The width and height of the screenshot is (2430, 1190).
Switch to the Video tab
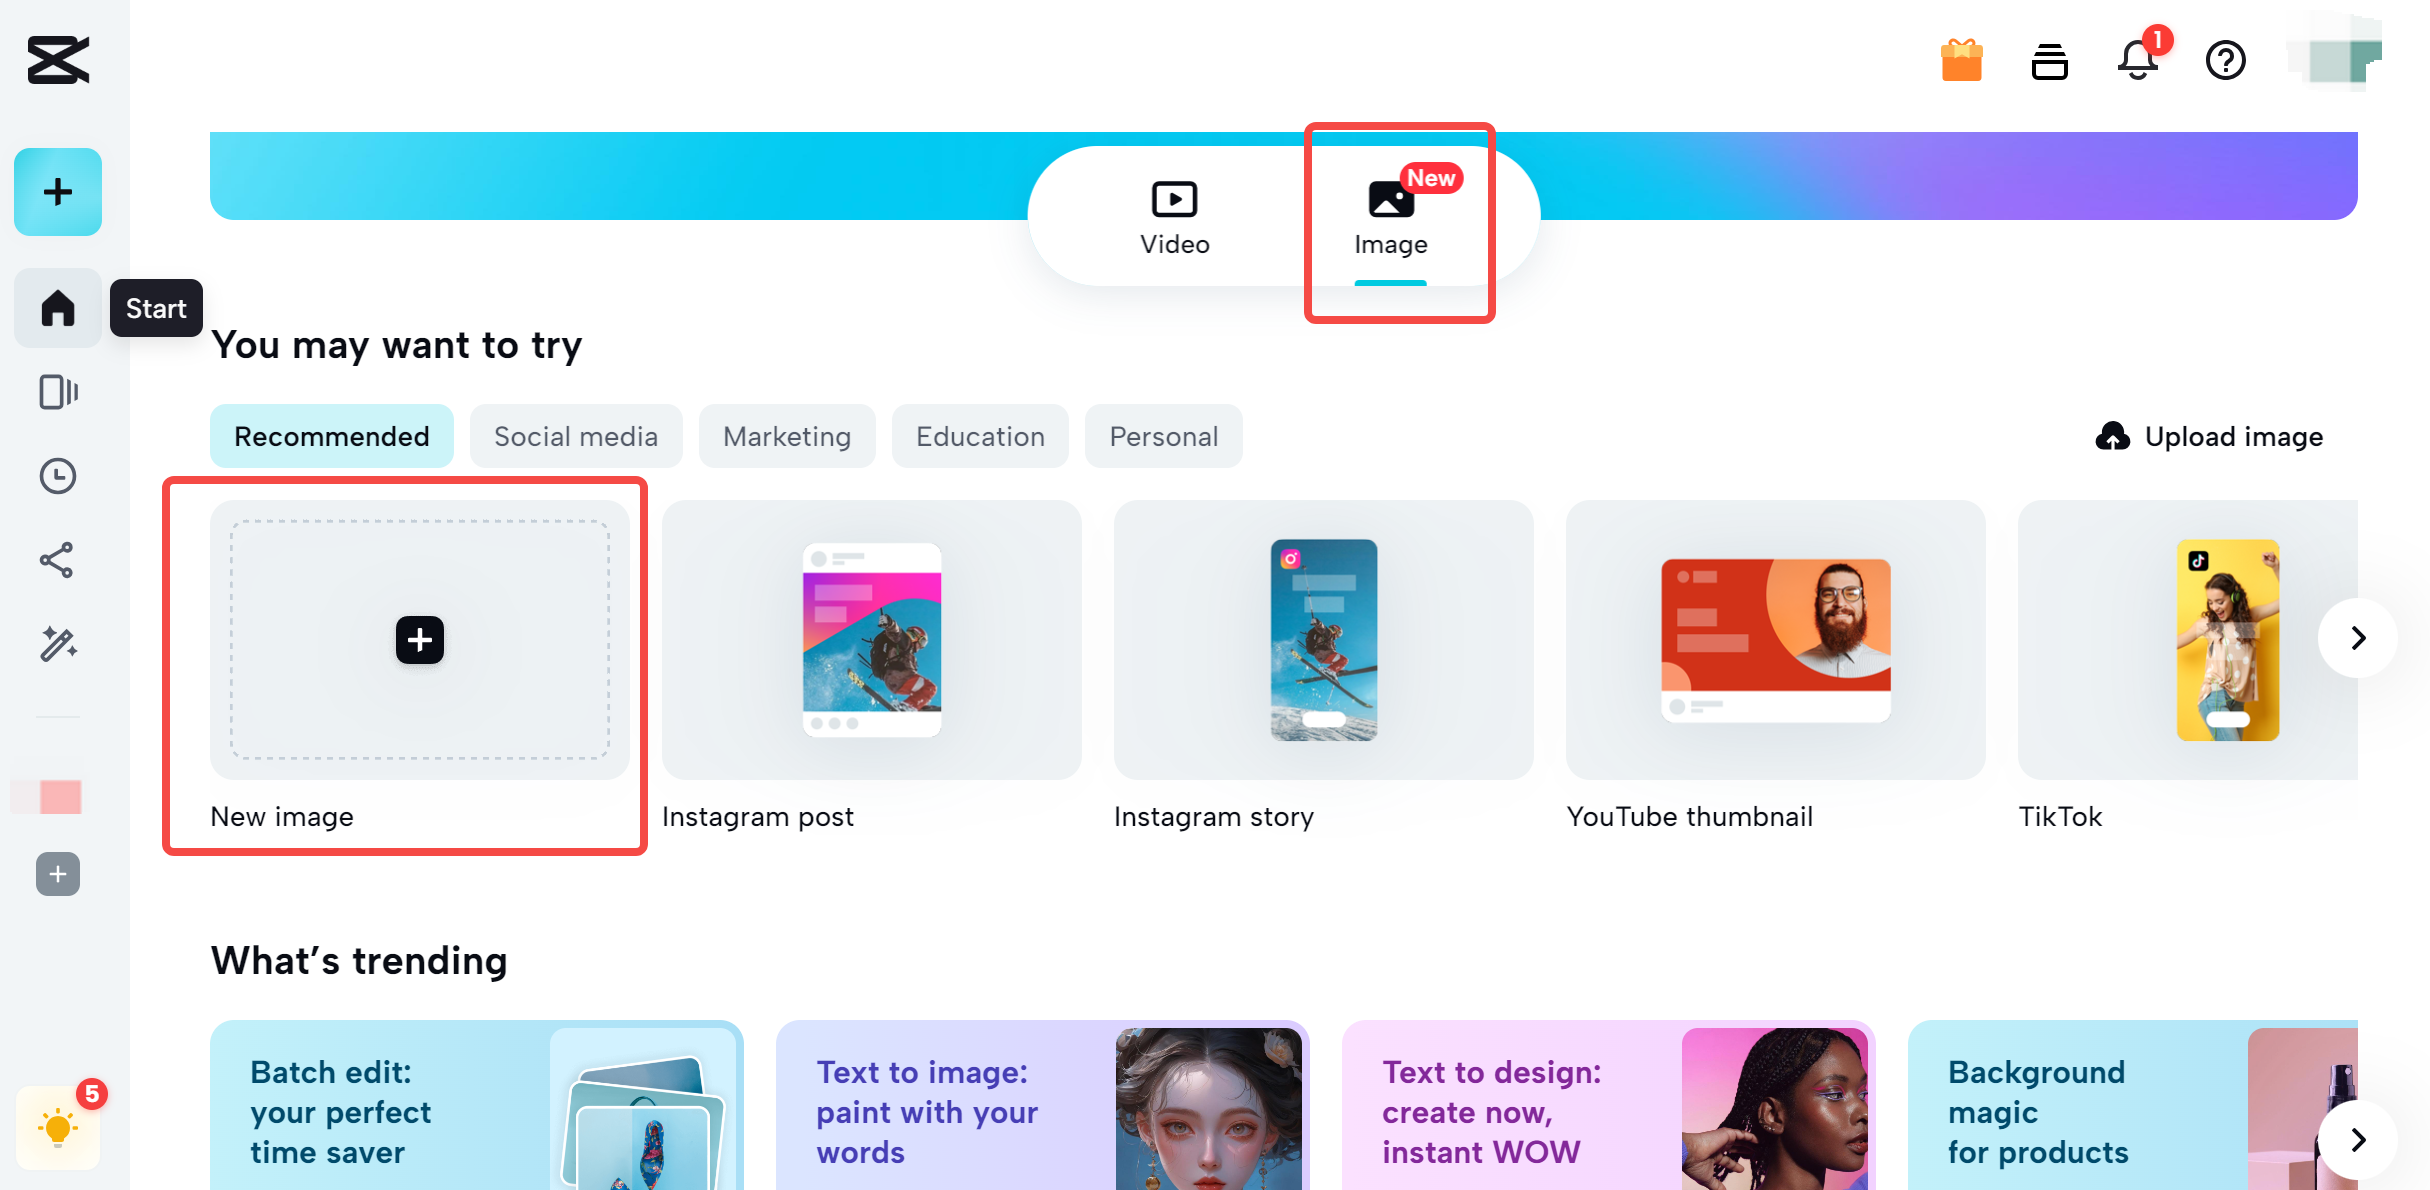pyautogui.click(x=1174, y=217)
